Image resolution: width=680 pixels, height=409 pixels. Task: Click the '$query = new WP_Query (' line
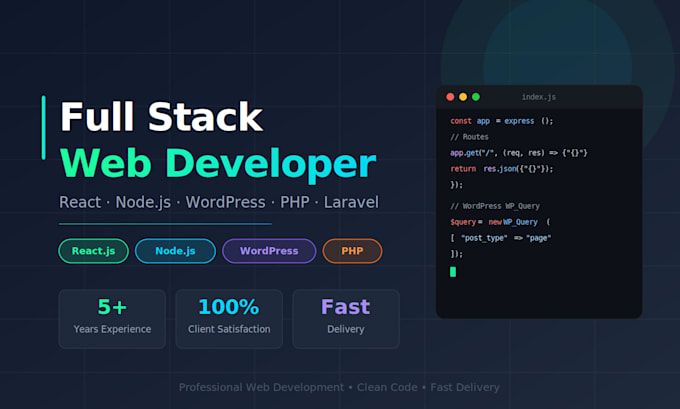pos(500,222)
